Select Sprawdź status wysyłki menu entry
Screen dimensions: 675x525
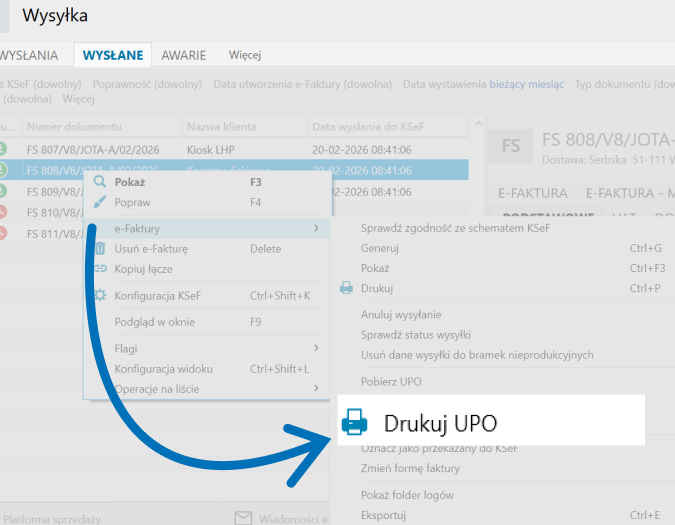click(415, 335)
